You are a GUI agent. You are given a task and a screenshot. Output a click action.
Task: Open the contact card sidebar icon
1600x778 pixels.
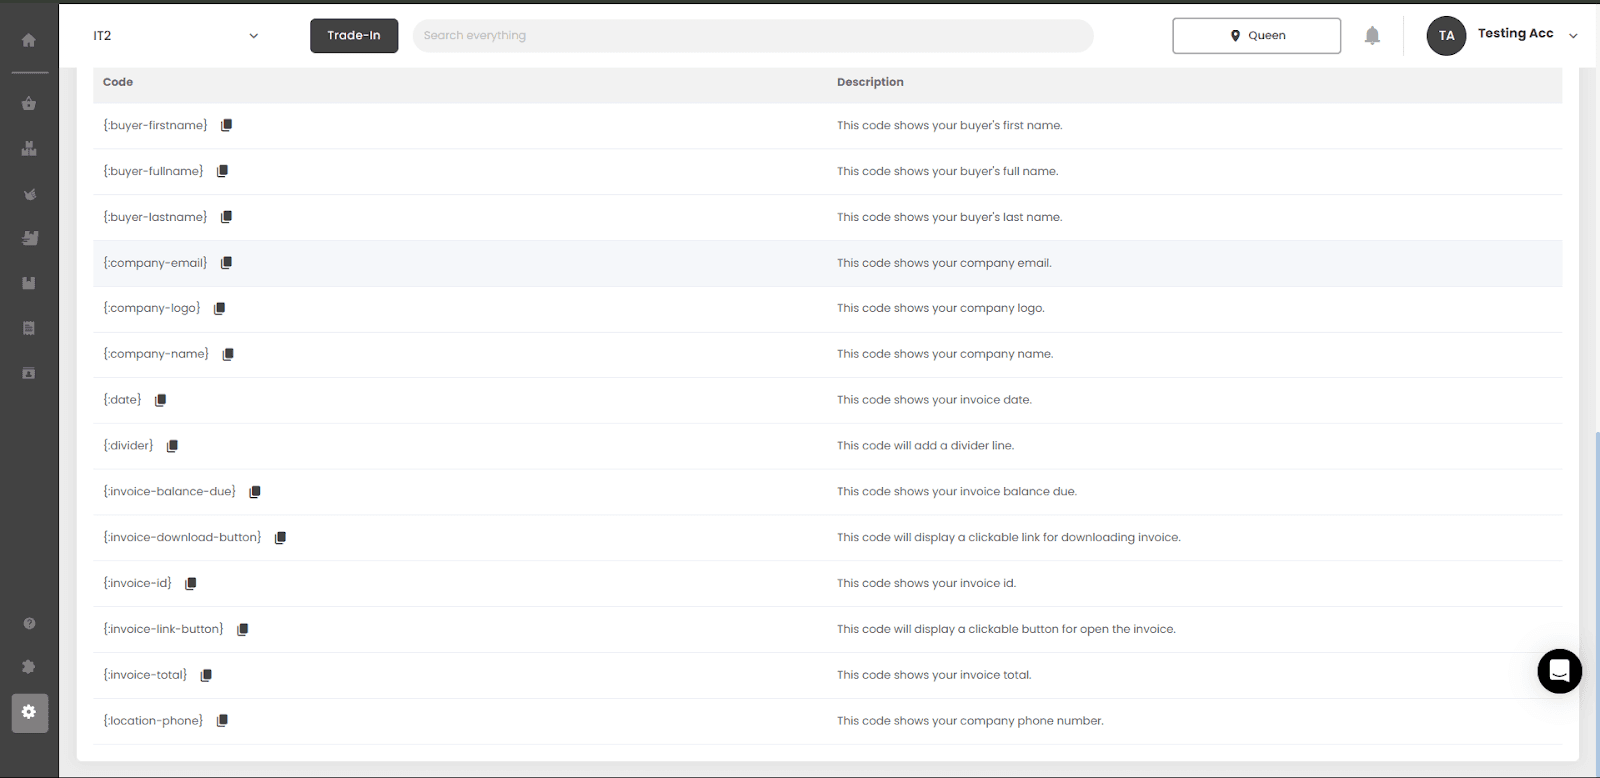pos(29,373)
